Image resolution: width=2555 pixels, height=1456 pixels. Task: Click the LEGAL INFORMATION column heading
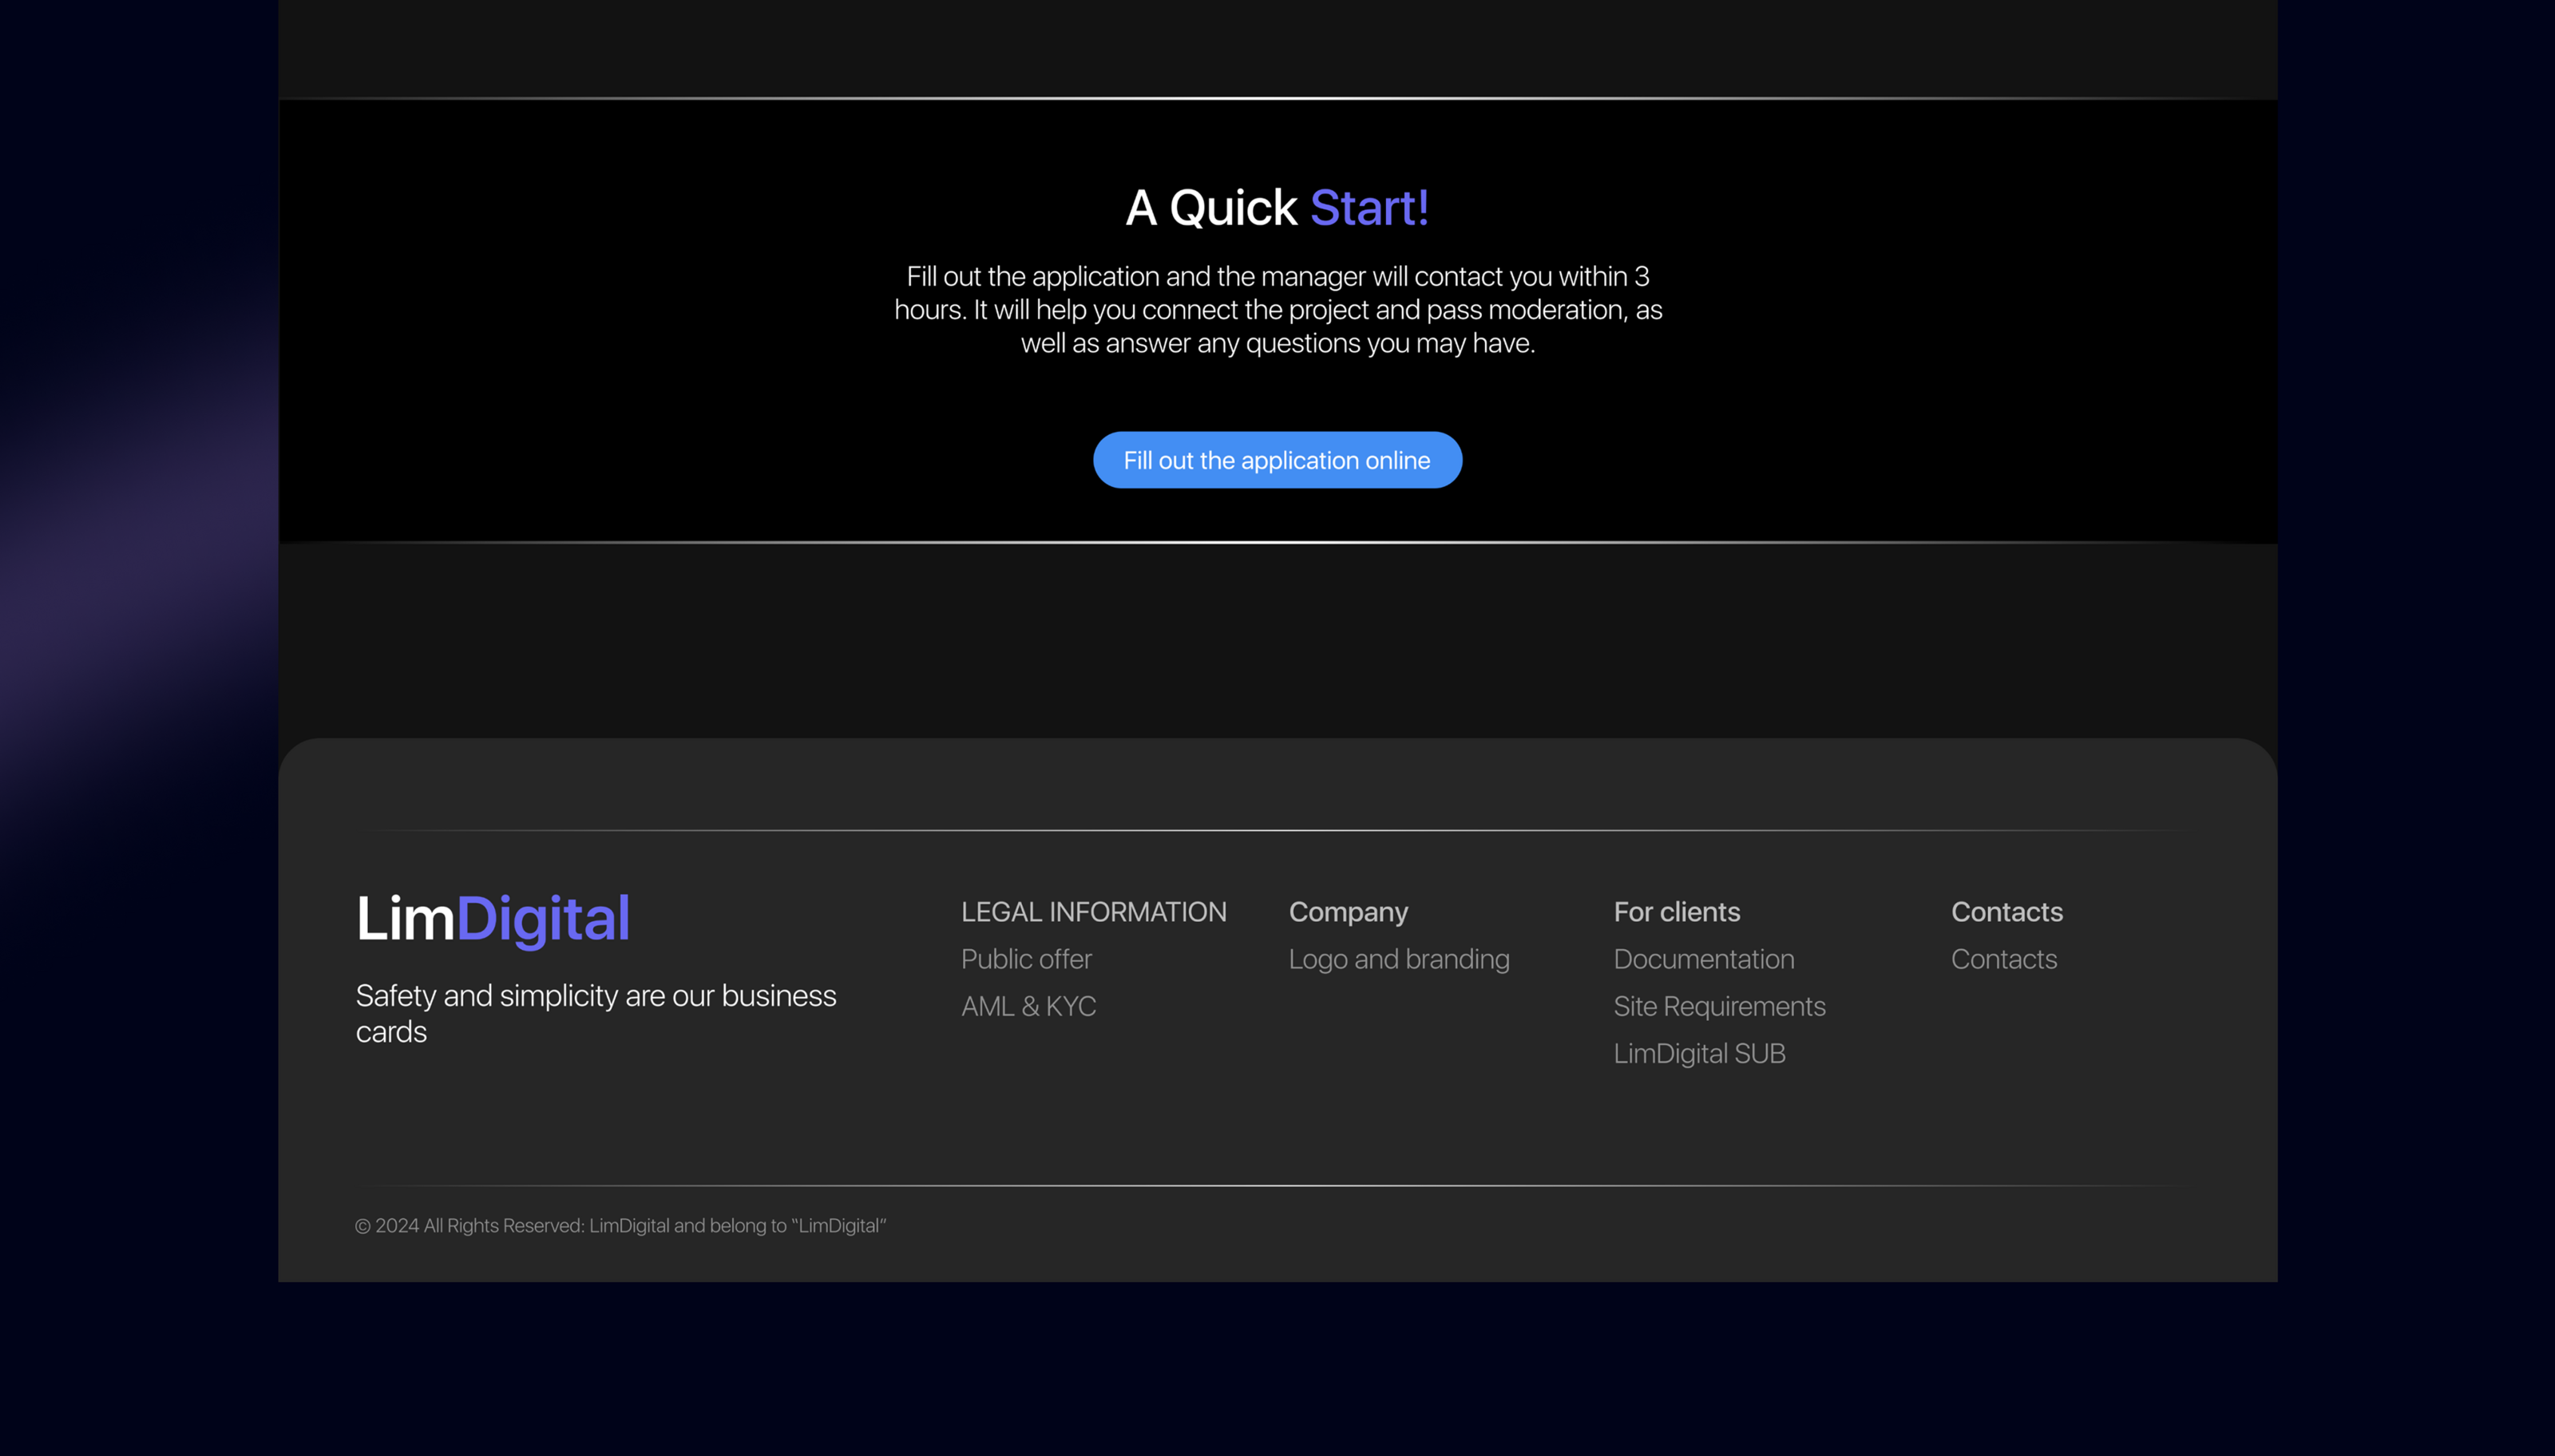click(1093, 911)
